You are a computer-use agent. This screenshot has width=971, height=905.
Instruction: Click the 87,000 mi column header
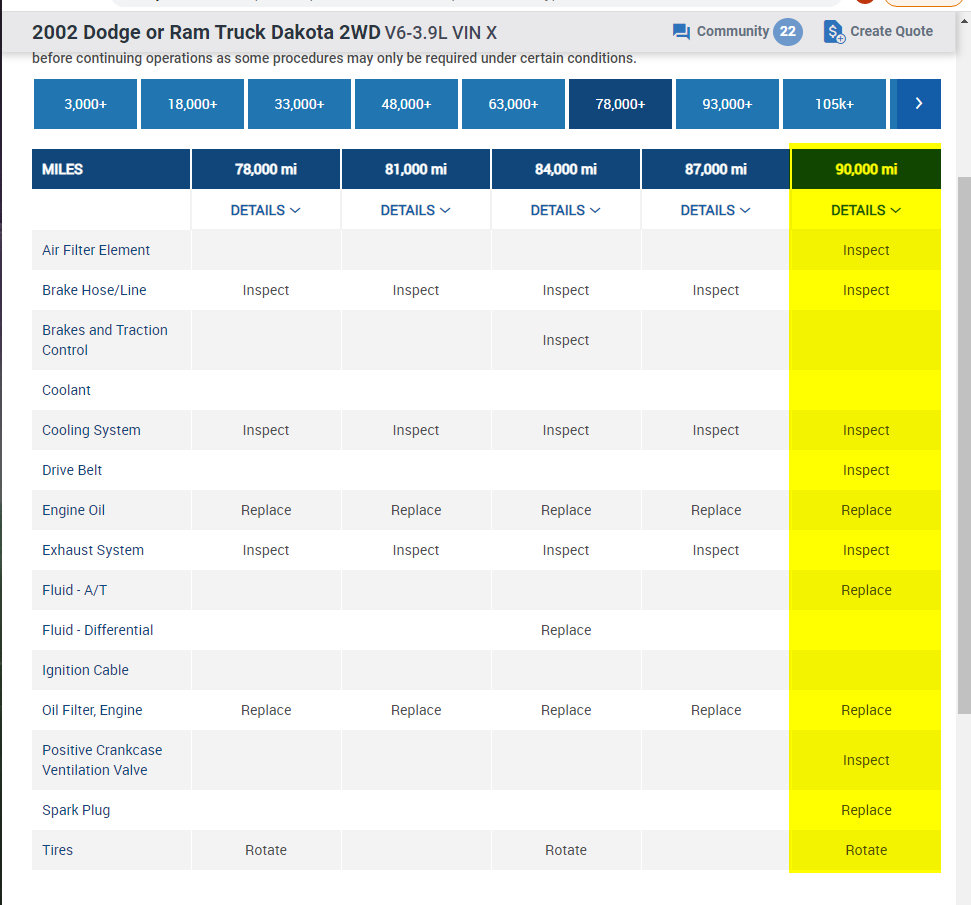716,169
